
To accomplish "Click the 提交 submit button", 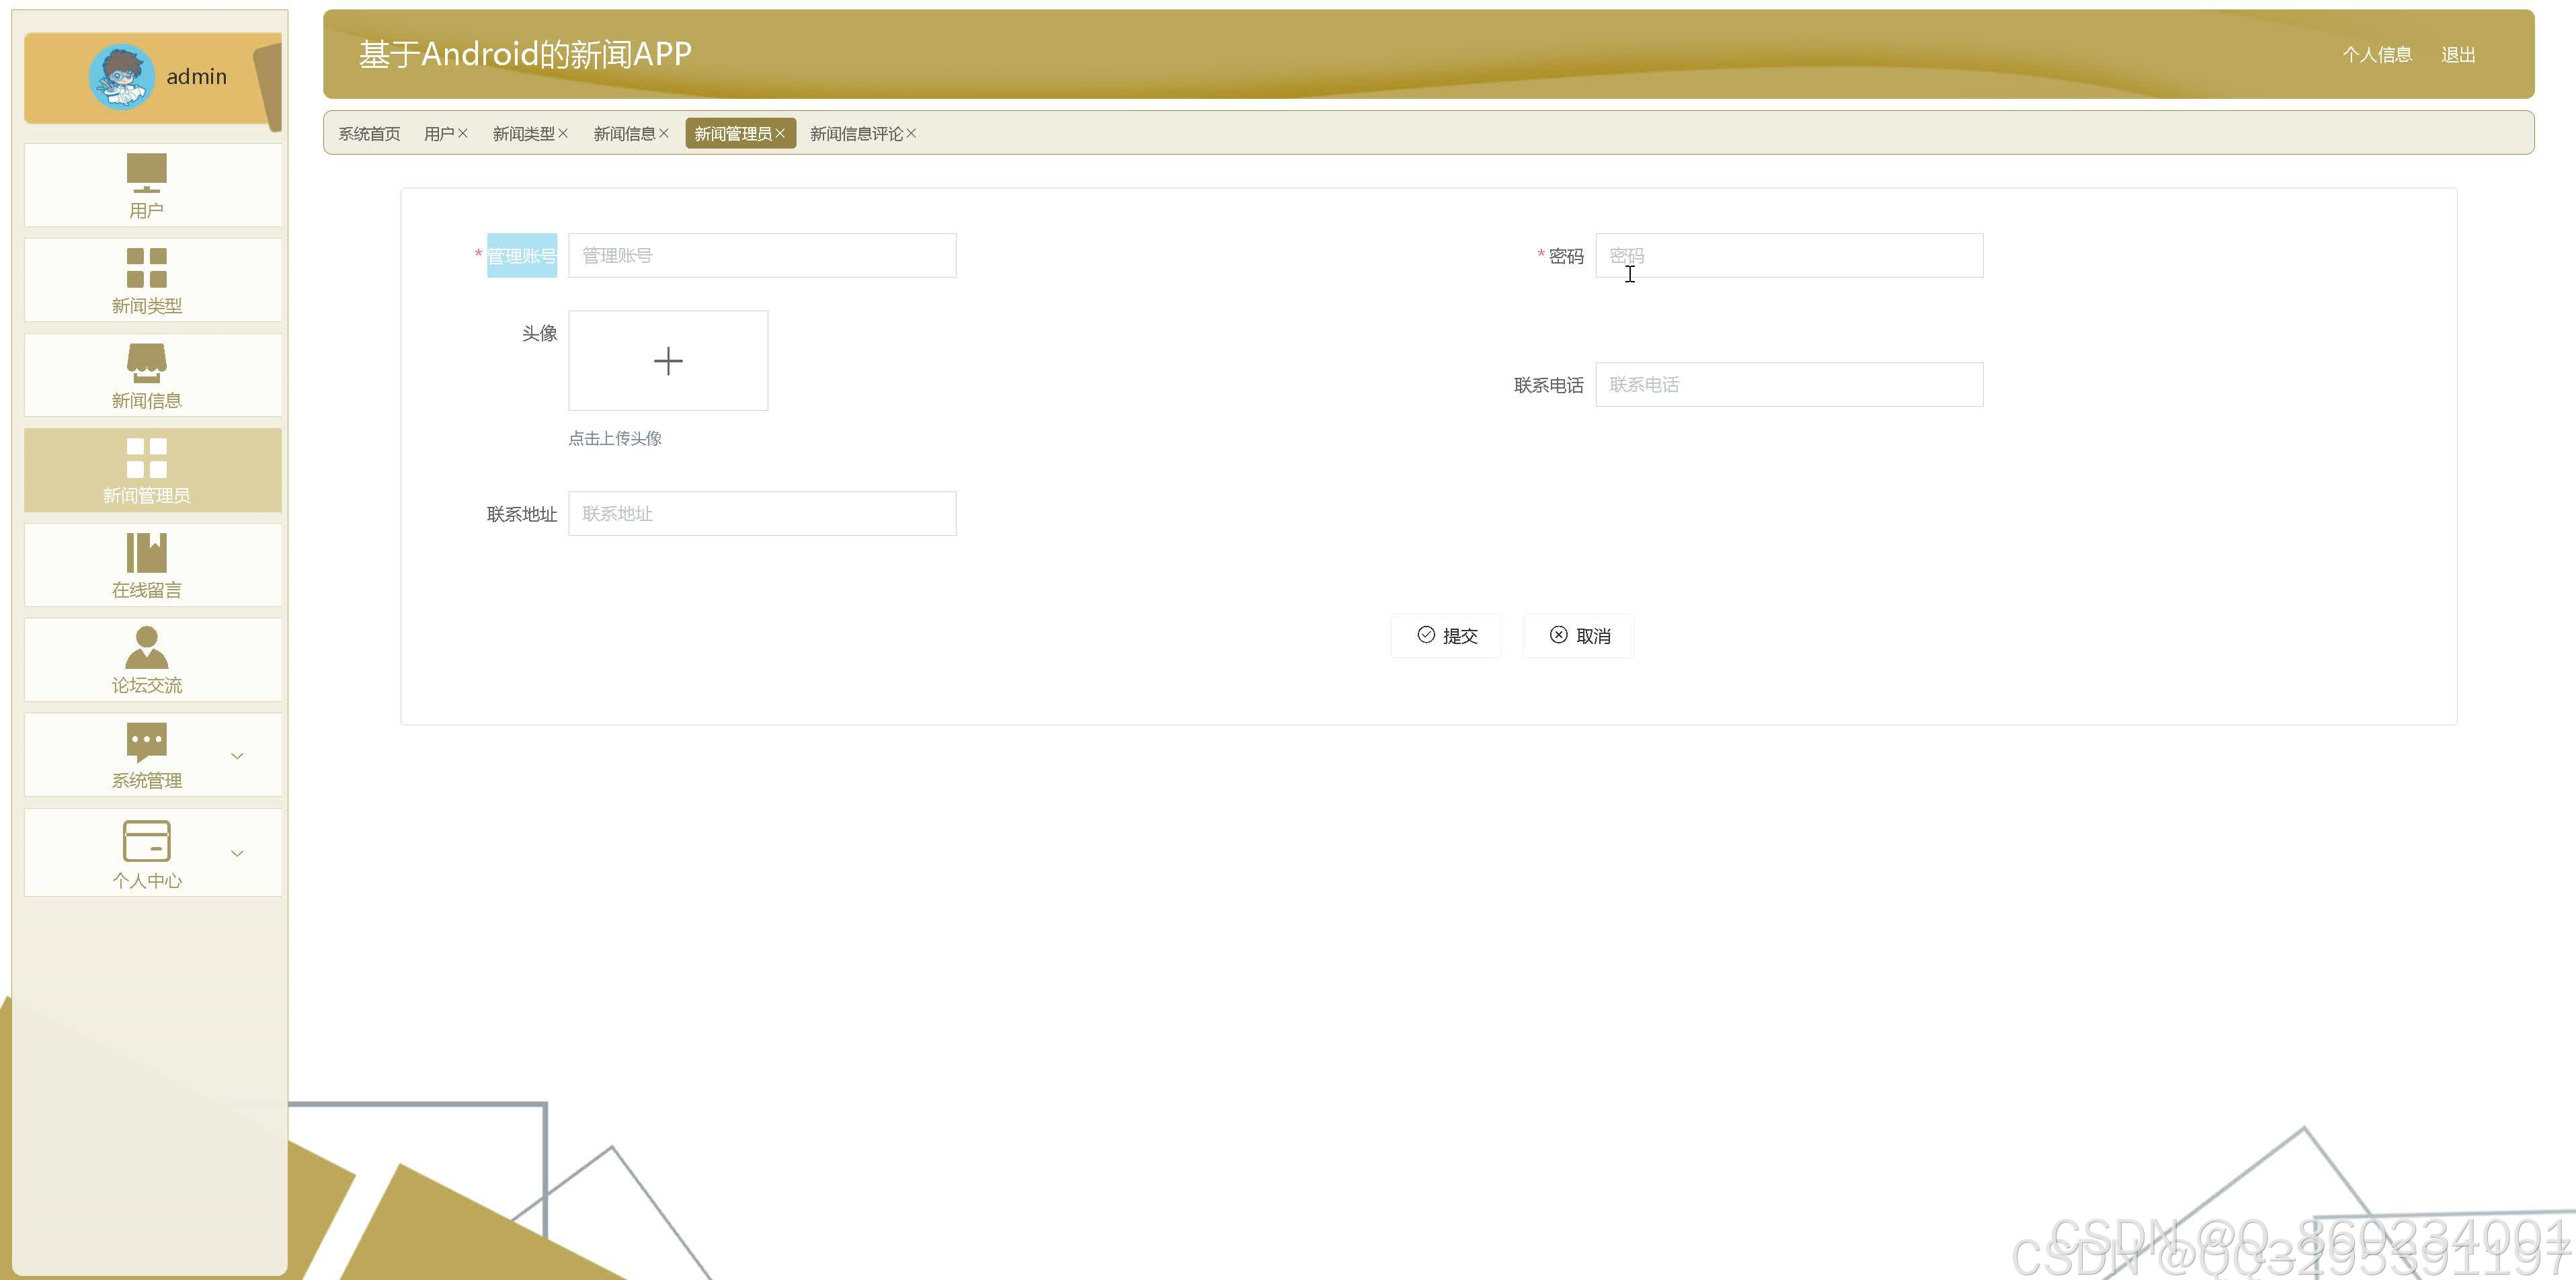I will (x=1446, y=636).
